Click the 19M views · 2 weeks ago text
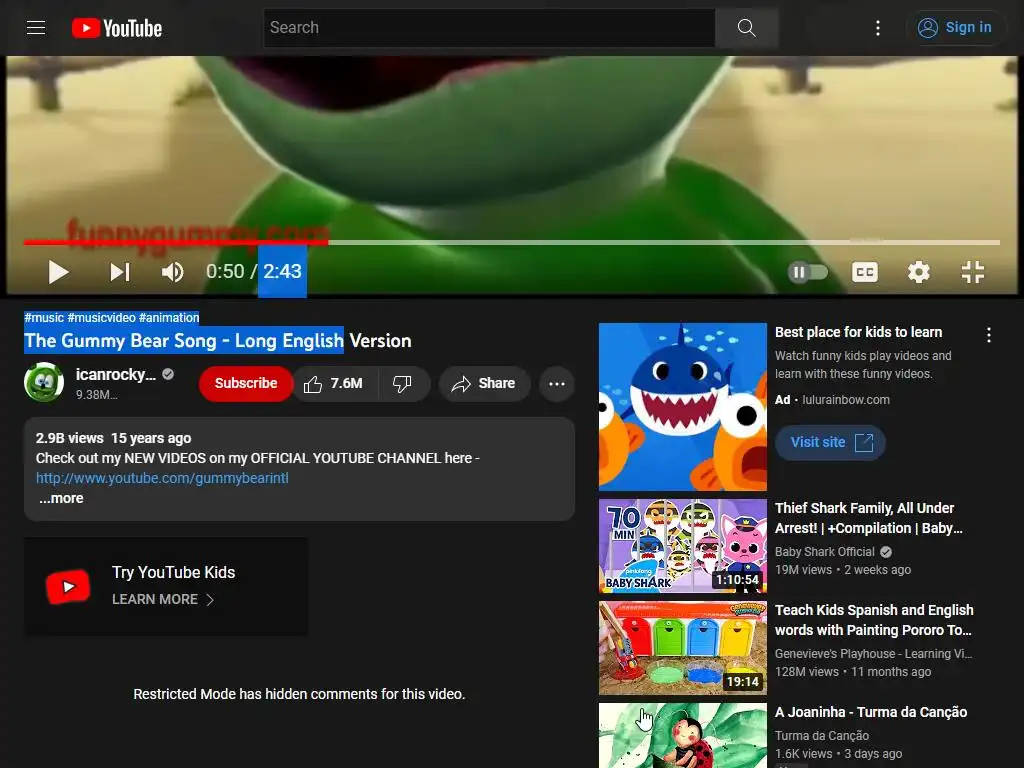Screen dimensions: 1024x768 click(x=842, y=569)
